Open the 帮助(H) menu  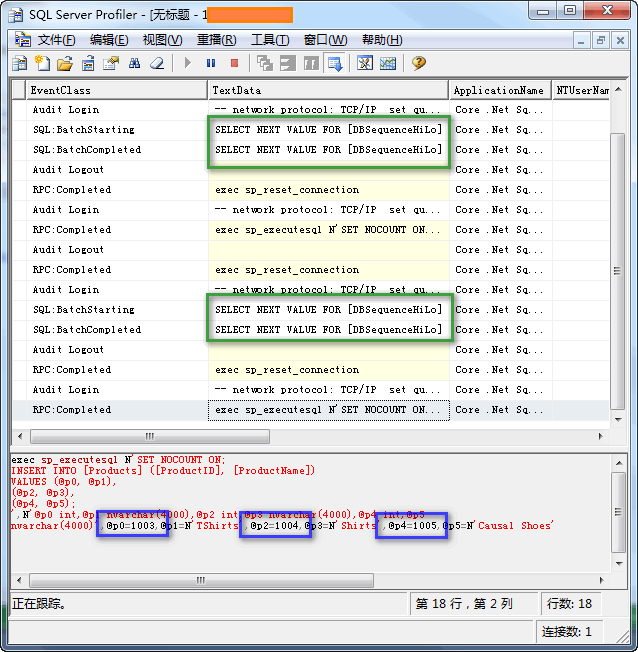[x=382, y=40]
